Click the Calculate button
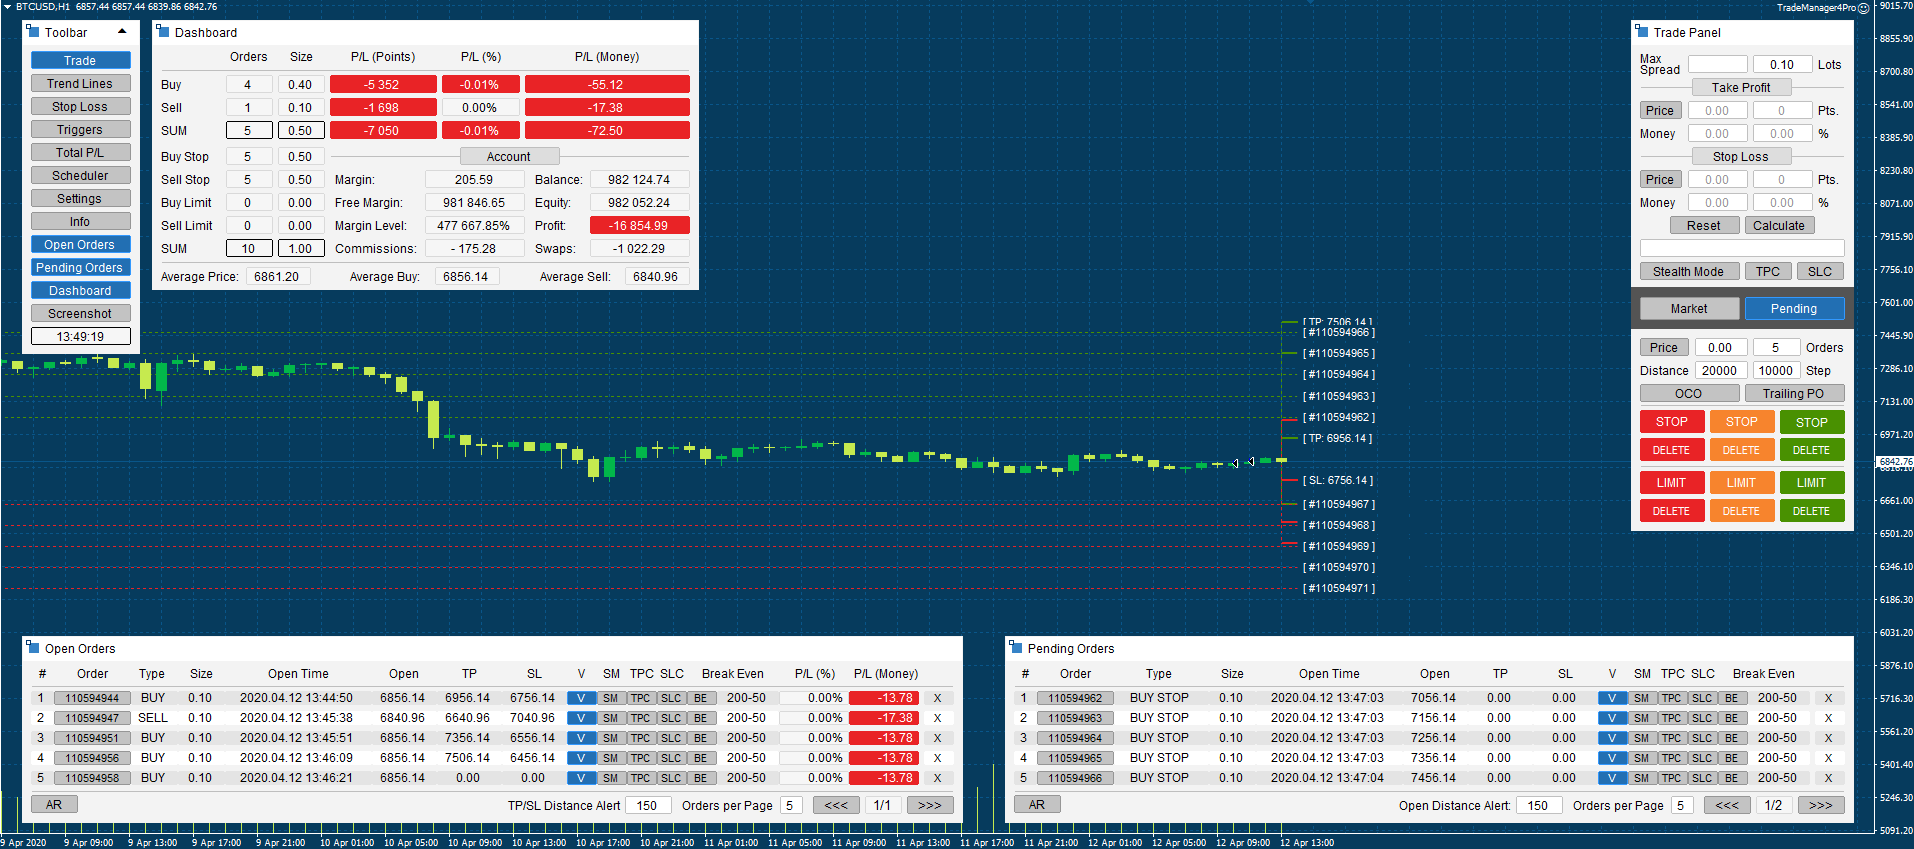 (1779, 226)
